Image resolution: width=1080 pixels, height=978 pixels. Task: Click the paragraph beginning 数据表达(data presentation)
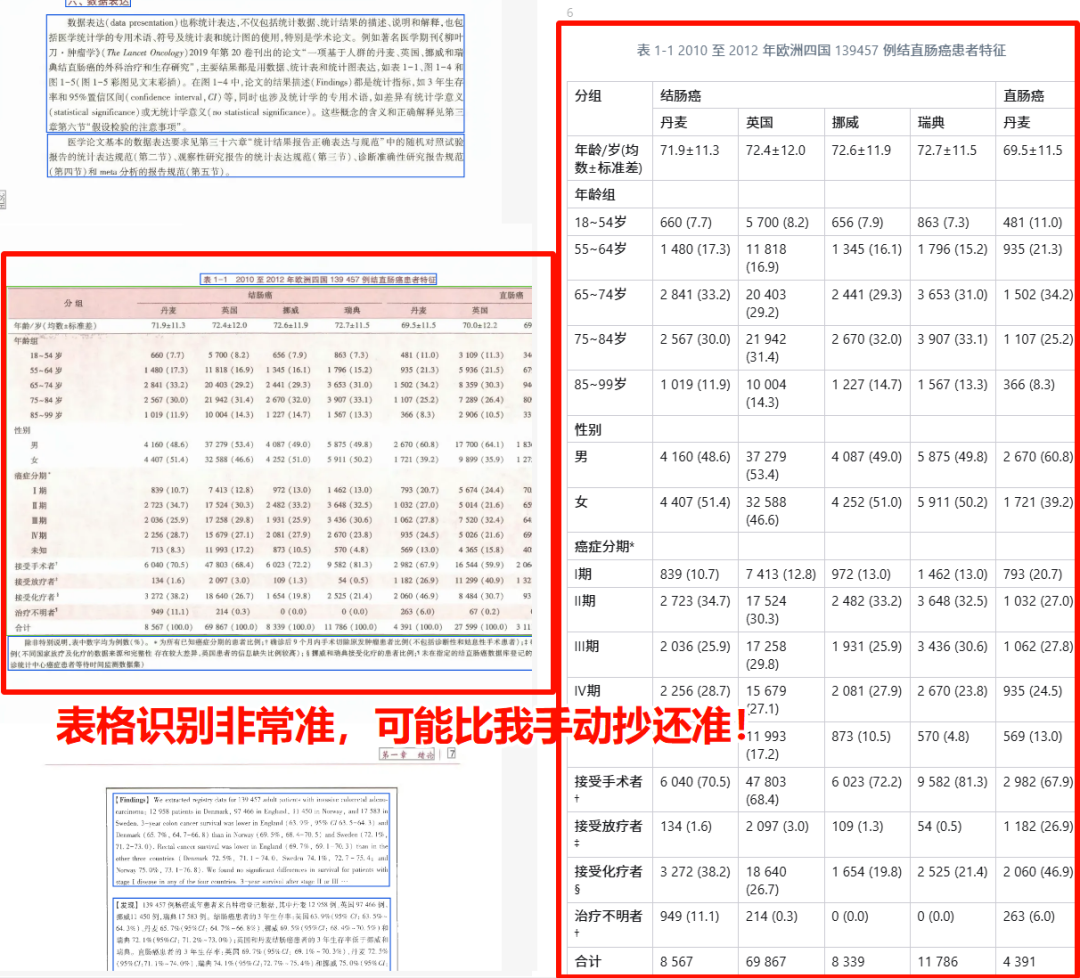point(256,74)
